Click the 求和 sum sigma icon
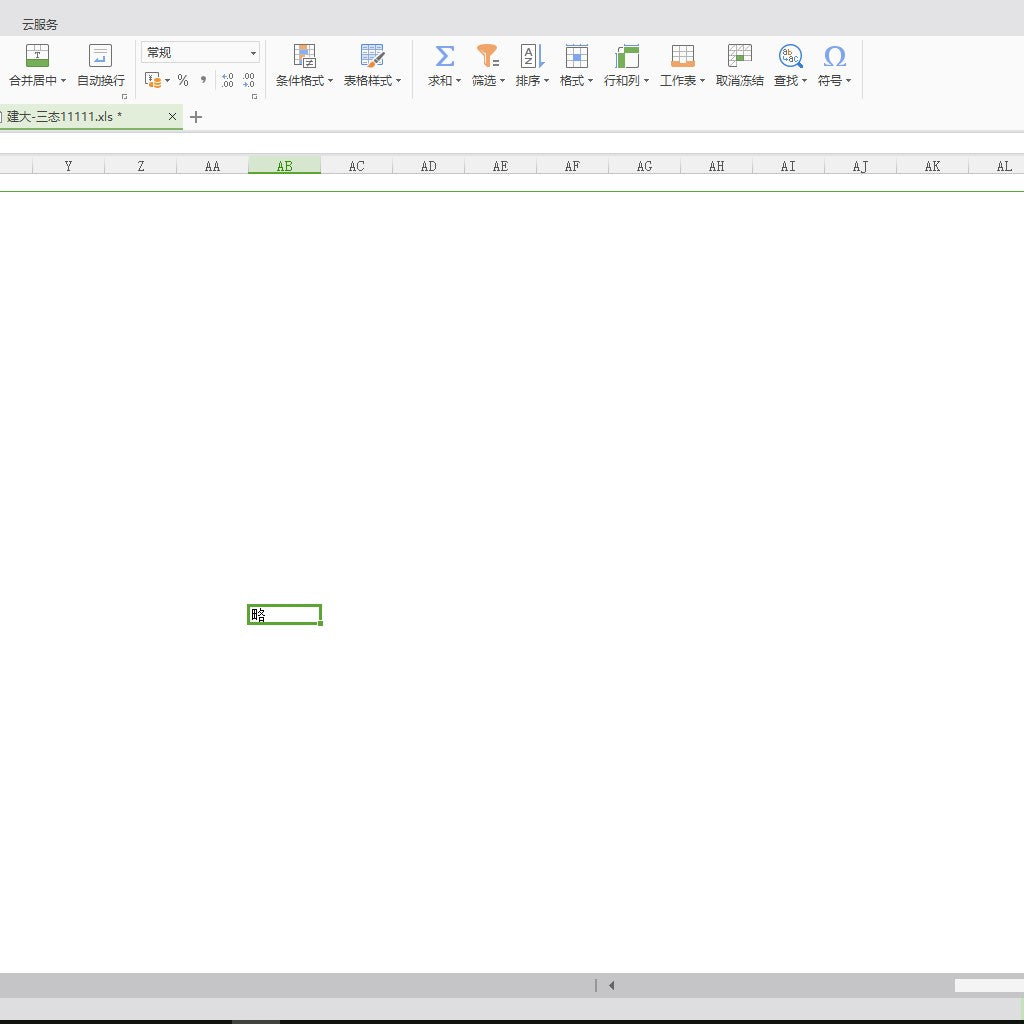1024x1024 pixels. (x=444, y=56)
